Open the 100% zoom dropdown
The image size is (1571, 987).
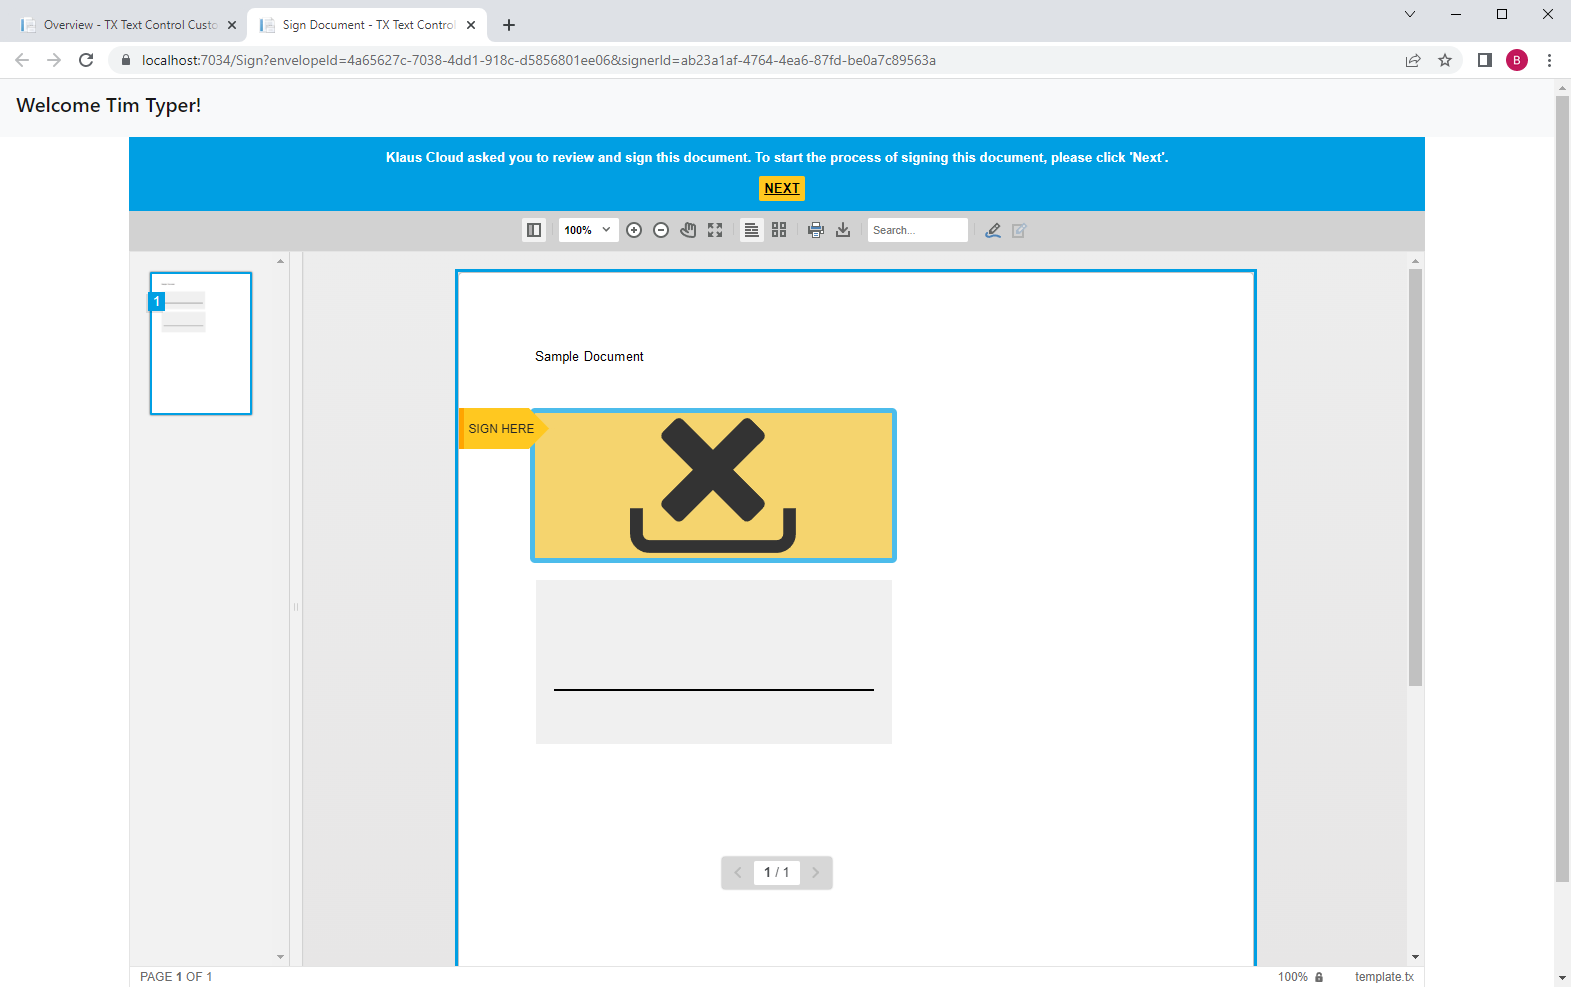click(x=588, y=230)
